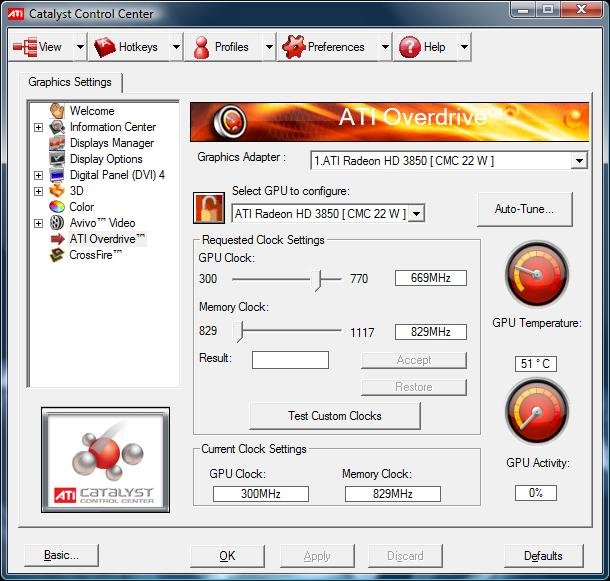Click the 0% GPU Activity readout
Image resolution: width=610 pixels, height=581 pixels.
[x=536, y=493]
